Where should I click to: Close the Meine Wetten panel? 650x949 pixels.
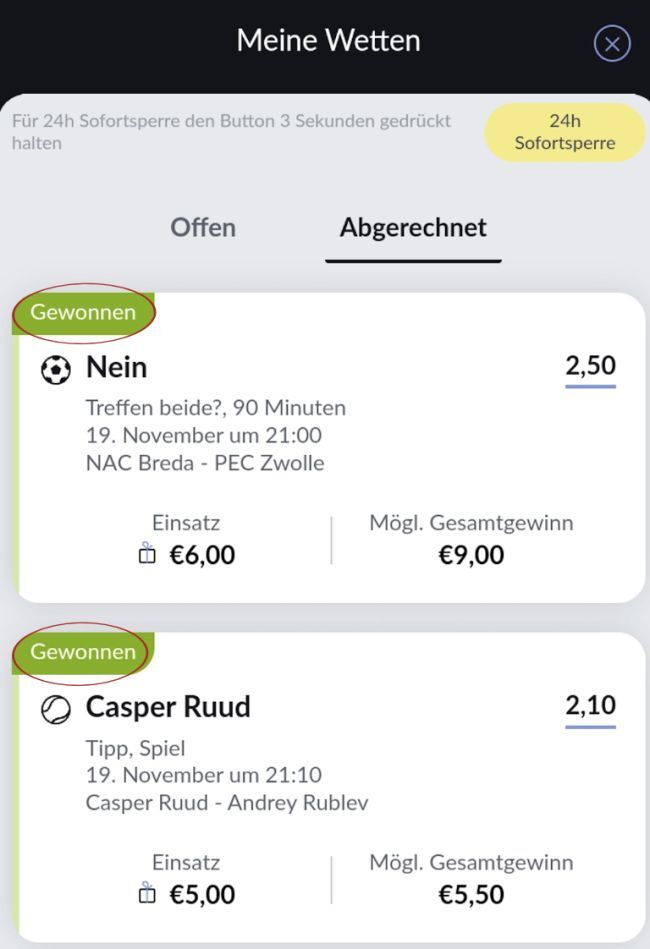click(612, 44)
